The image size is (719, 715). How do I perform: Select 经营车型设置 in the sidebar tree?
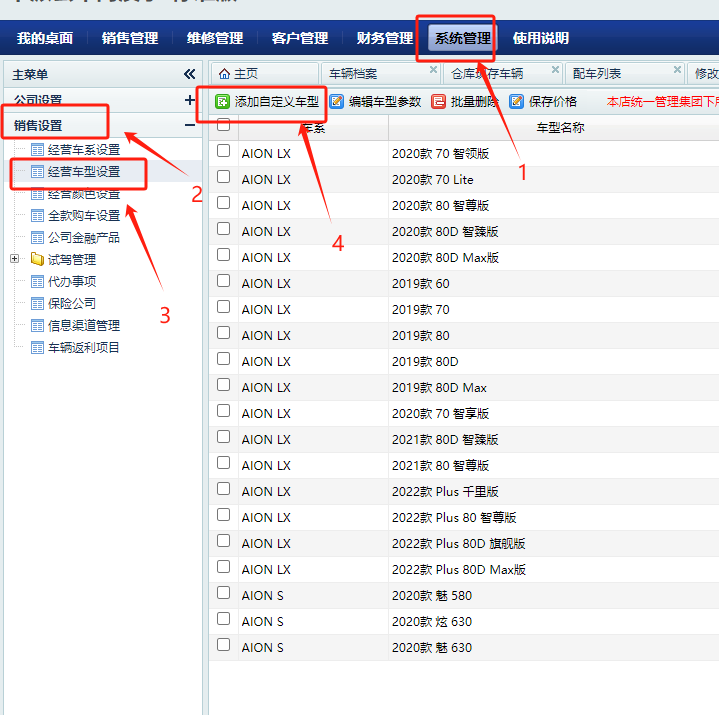(84, 172)
